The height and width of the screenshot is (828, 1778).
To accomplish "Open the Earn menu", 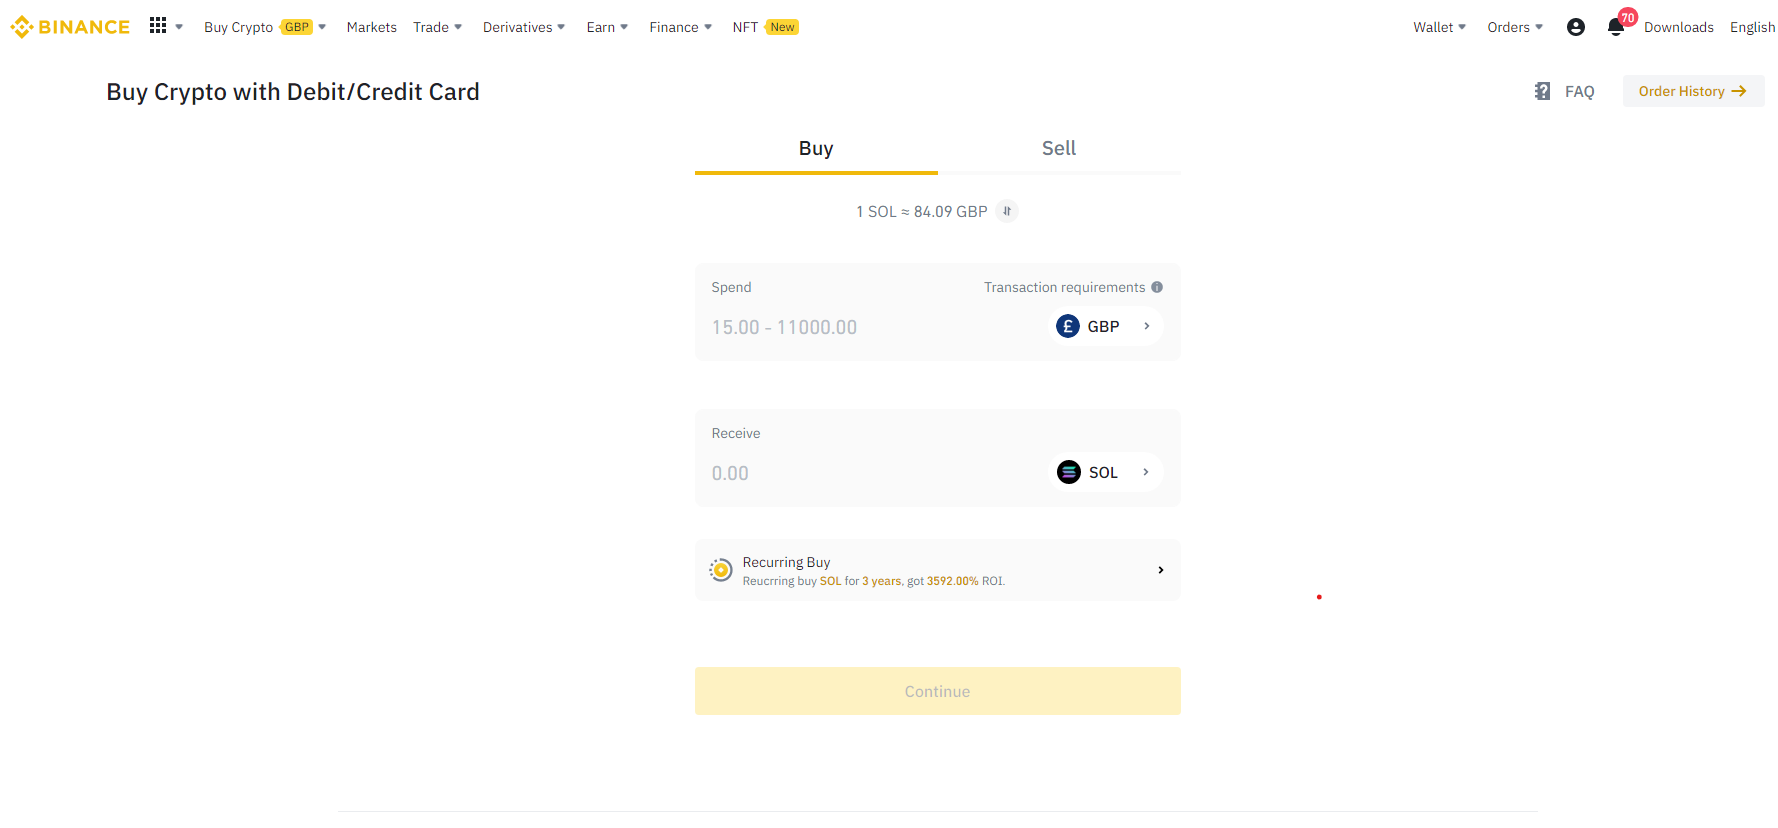I will 606,27.
